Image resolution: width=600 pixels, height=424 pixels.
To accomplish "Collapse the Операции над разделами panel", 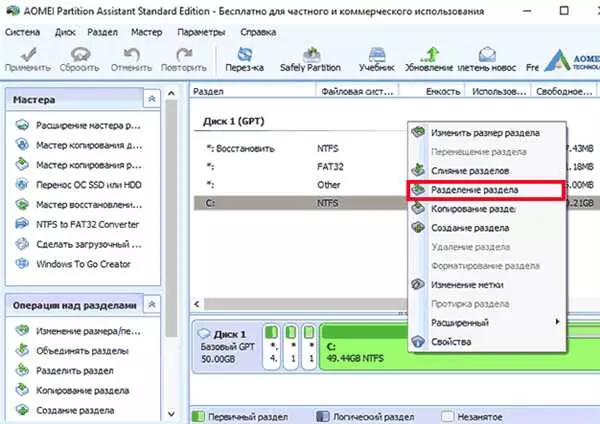I will [152, 305].
